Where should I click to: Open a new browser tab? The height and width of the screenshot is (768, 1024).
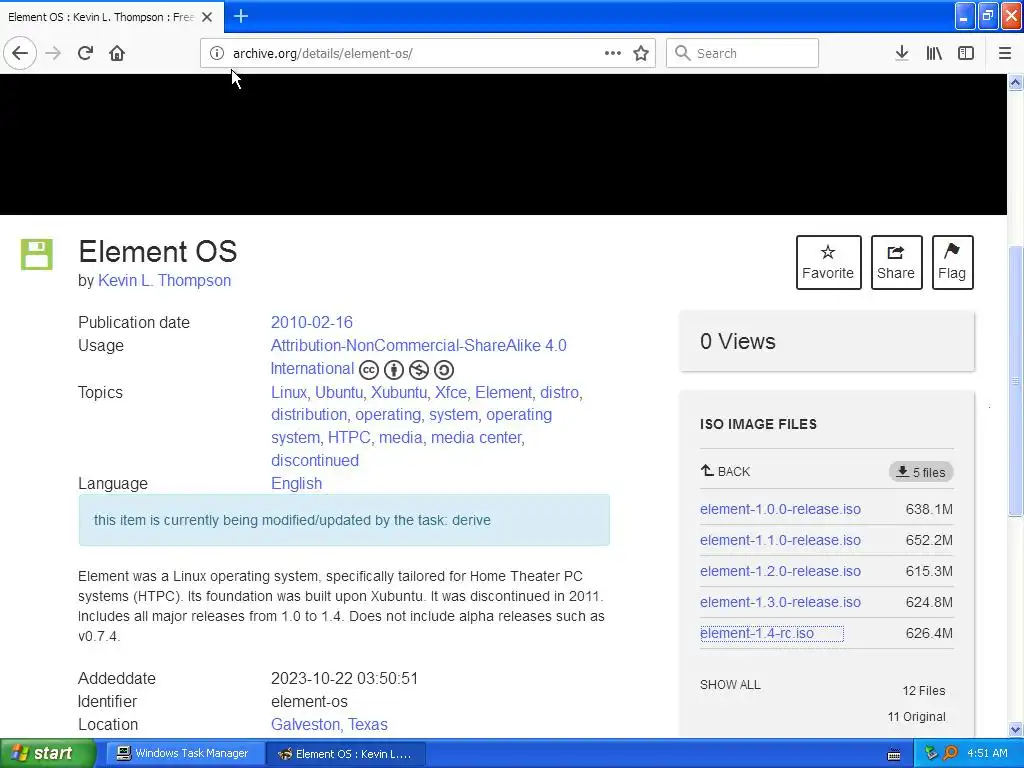click(x=240, y=16)
